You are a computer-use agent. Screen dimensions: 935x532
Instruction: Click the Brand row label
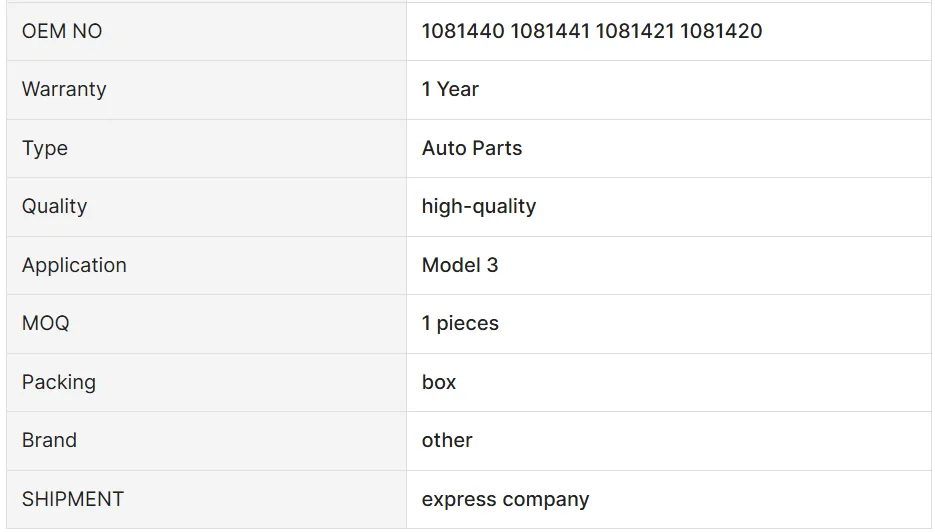49,440
